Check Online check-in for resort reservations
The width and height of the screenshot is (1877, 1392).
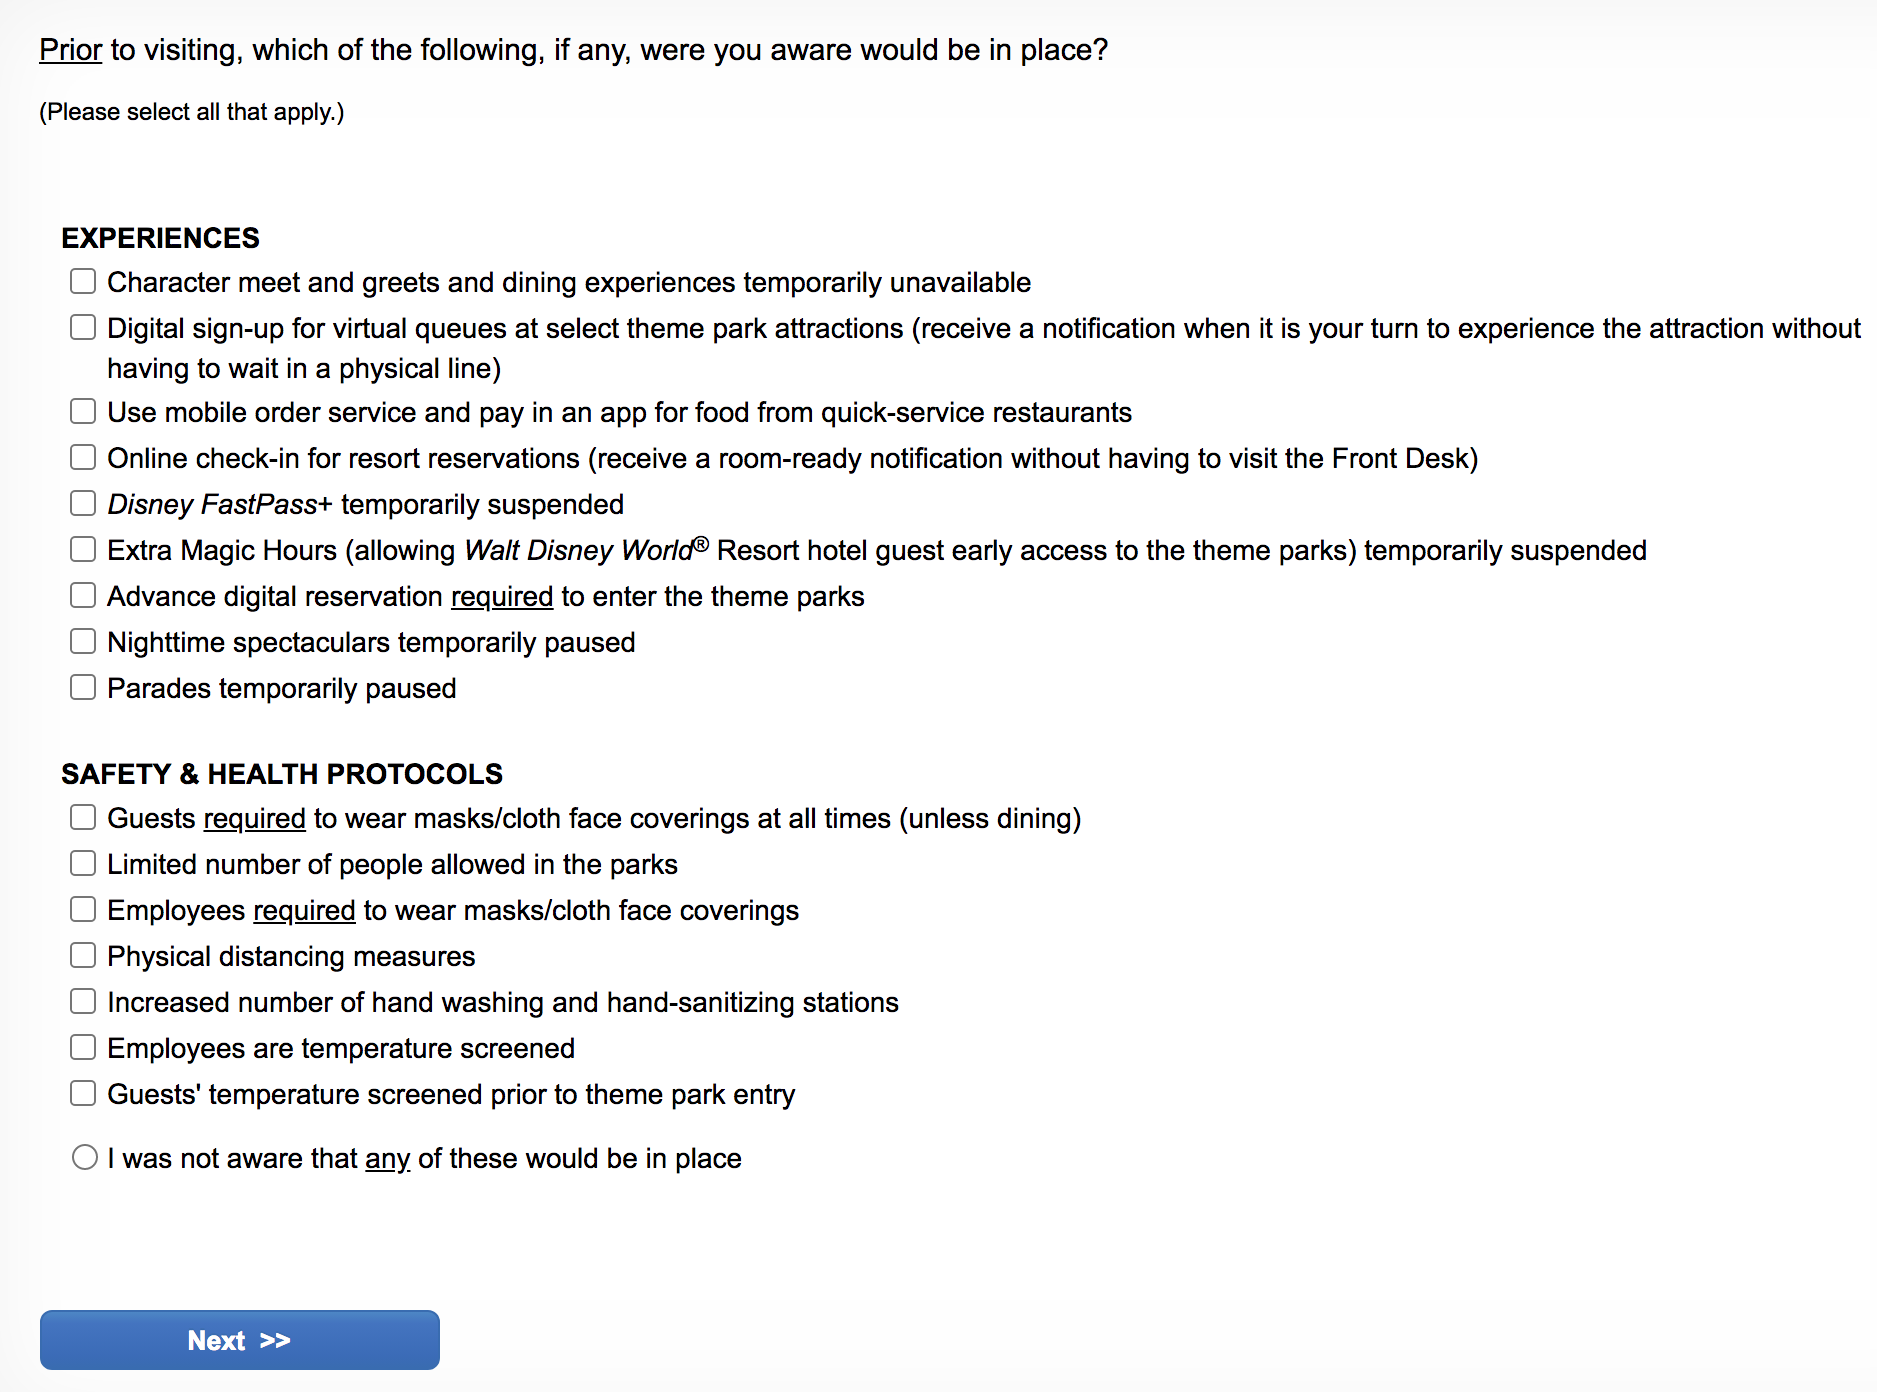tap(83, 458)
